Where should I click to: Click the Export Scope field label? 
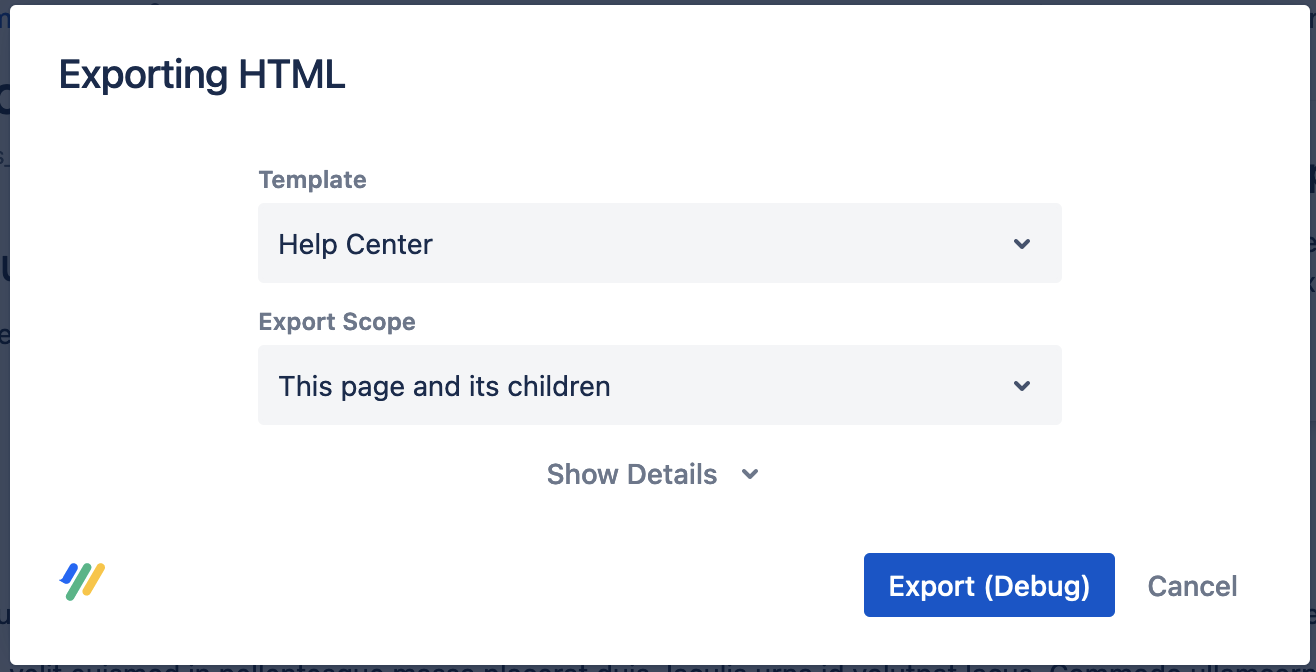pos(337,322)
